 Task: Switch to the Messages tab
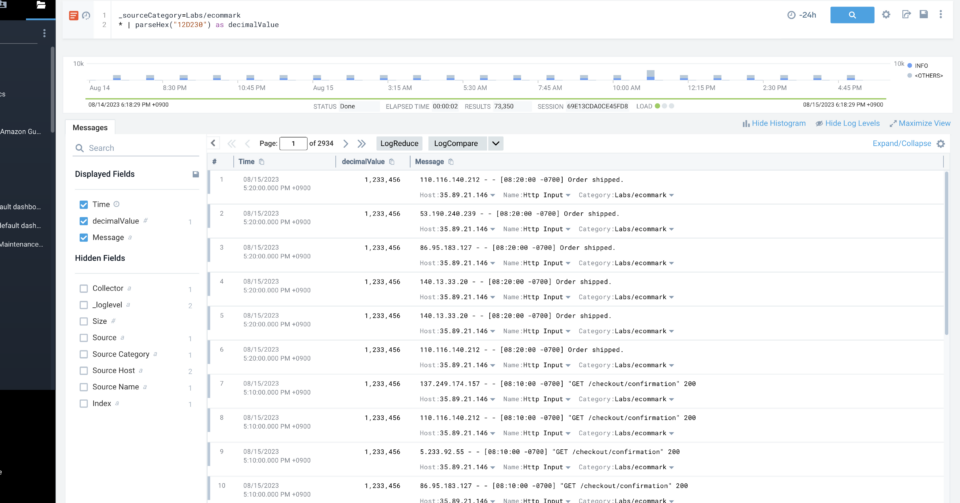point(90,127)
